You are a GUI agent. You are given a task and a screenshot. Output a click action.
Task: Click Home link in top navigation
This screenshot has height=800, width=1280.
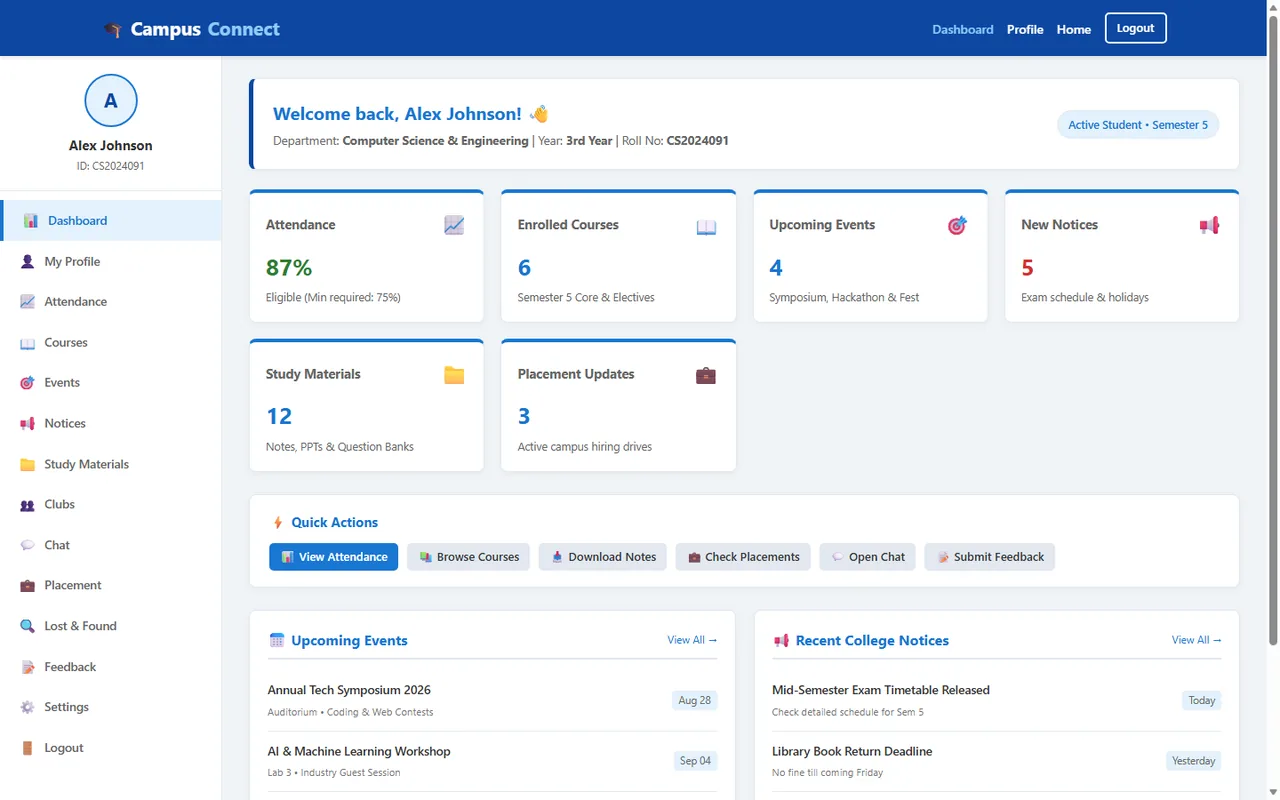pos(1074,29)
